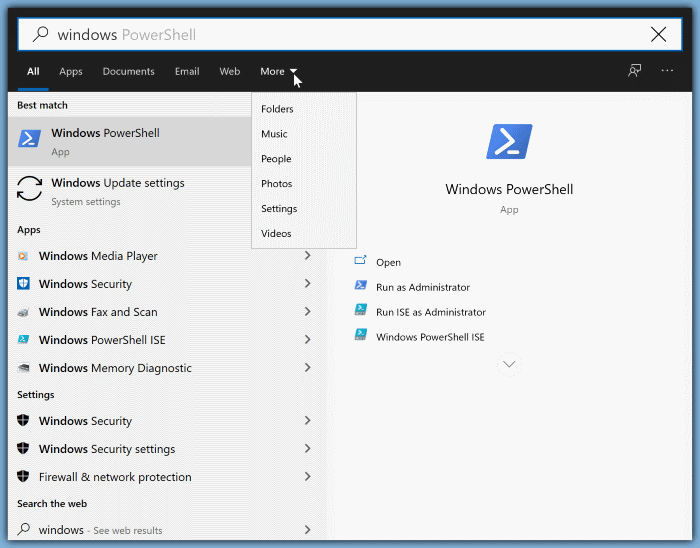Expand Windows Security settings chevron
Screen dimensions: 700x548
pyautogui.click(x=308, y=448)
